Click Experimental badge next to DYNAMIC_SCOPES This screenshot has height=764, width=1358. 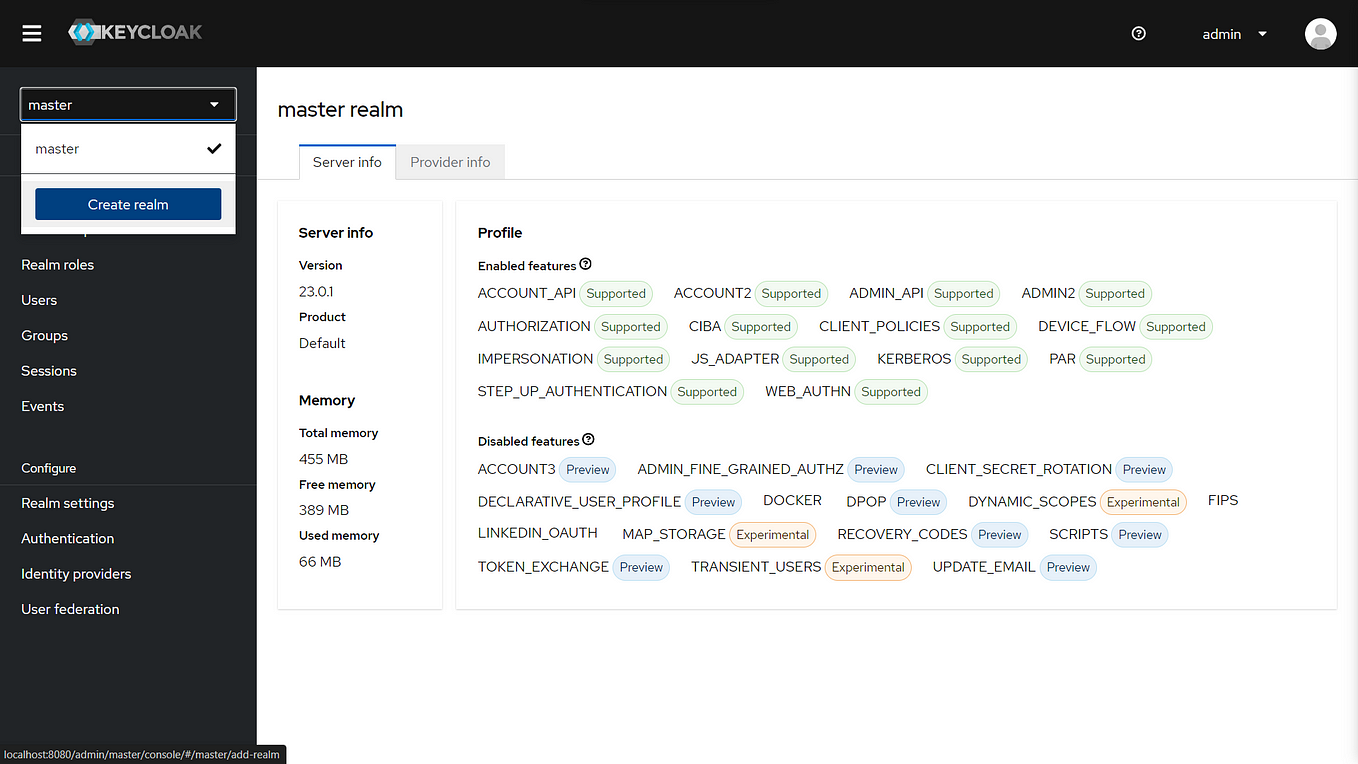tap(1143, 502)
